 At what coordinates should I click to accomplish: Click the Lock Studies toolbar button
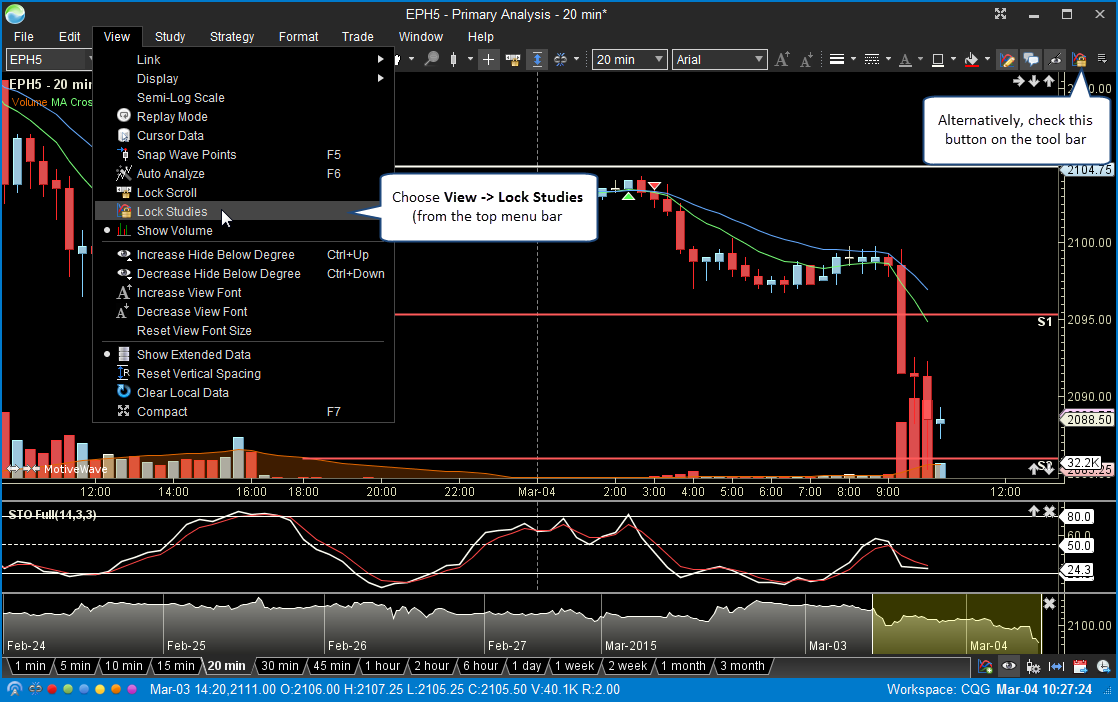pyautogui.click(x=1079, y=59)
